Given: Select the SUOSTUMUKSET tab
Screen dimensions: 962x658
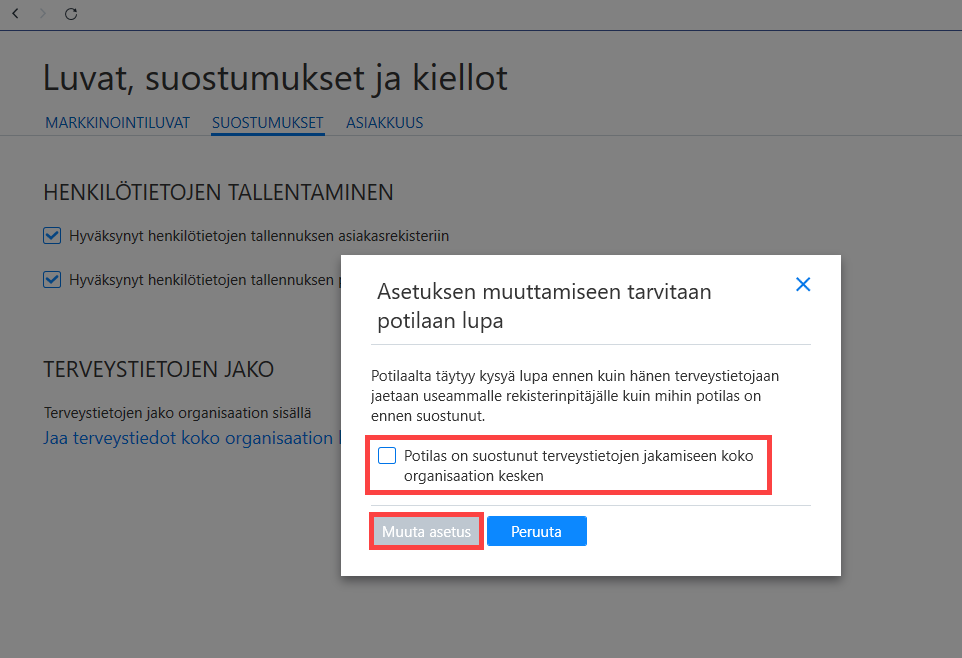Looking at the screenshot, I should 267,123.
